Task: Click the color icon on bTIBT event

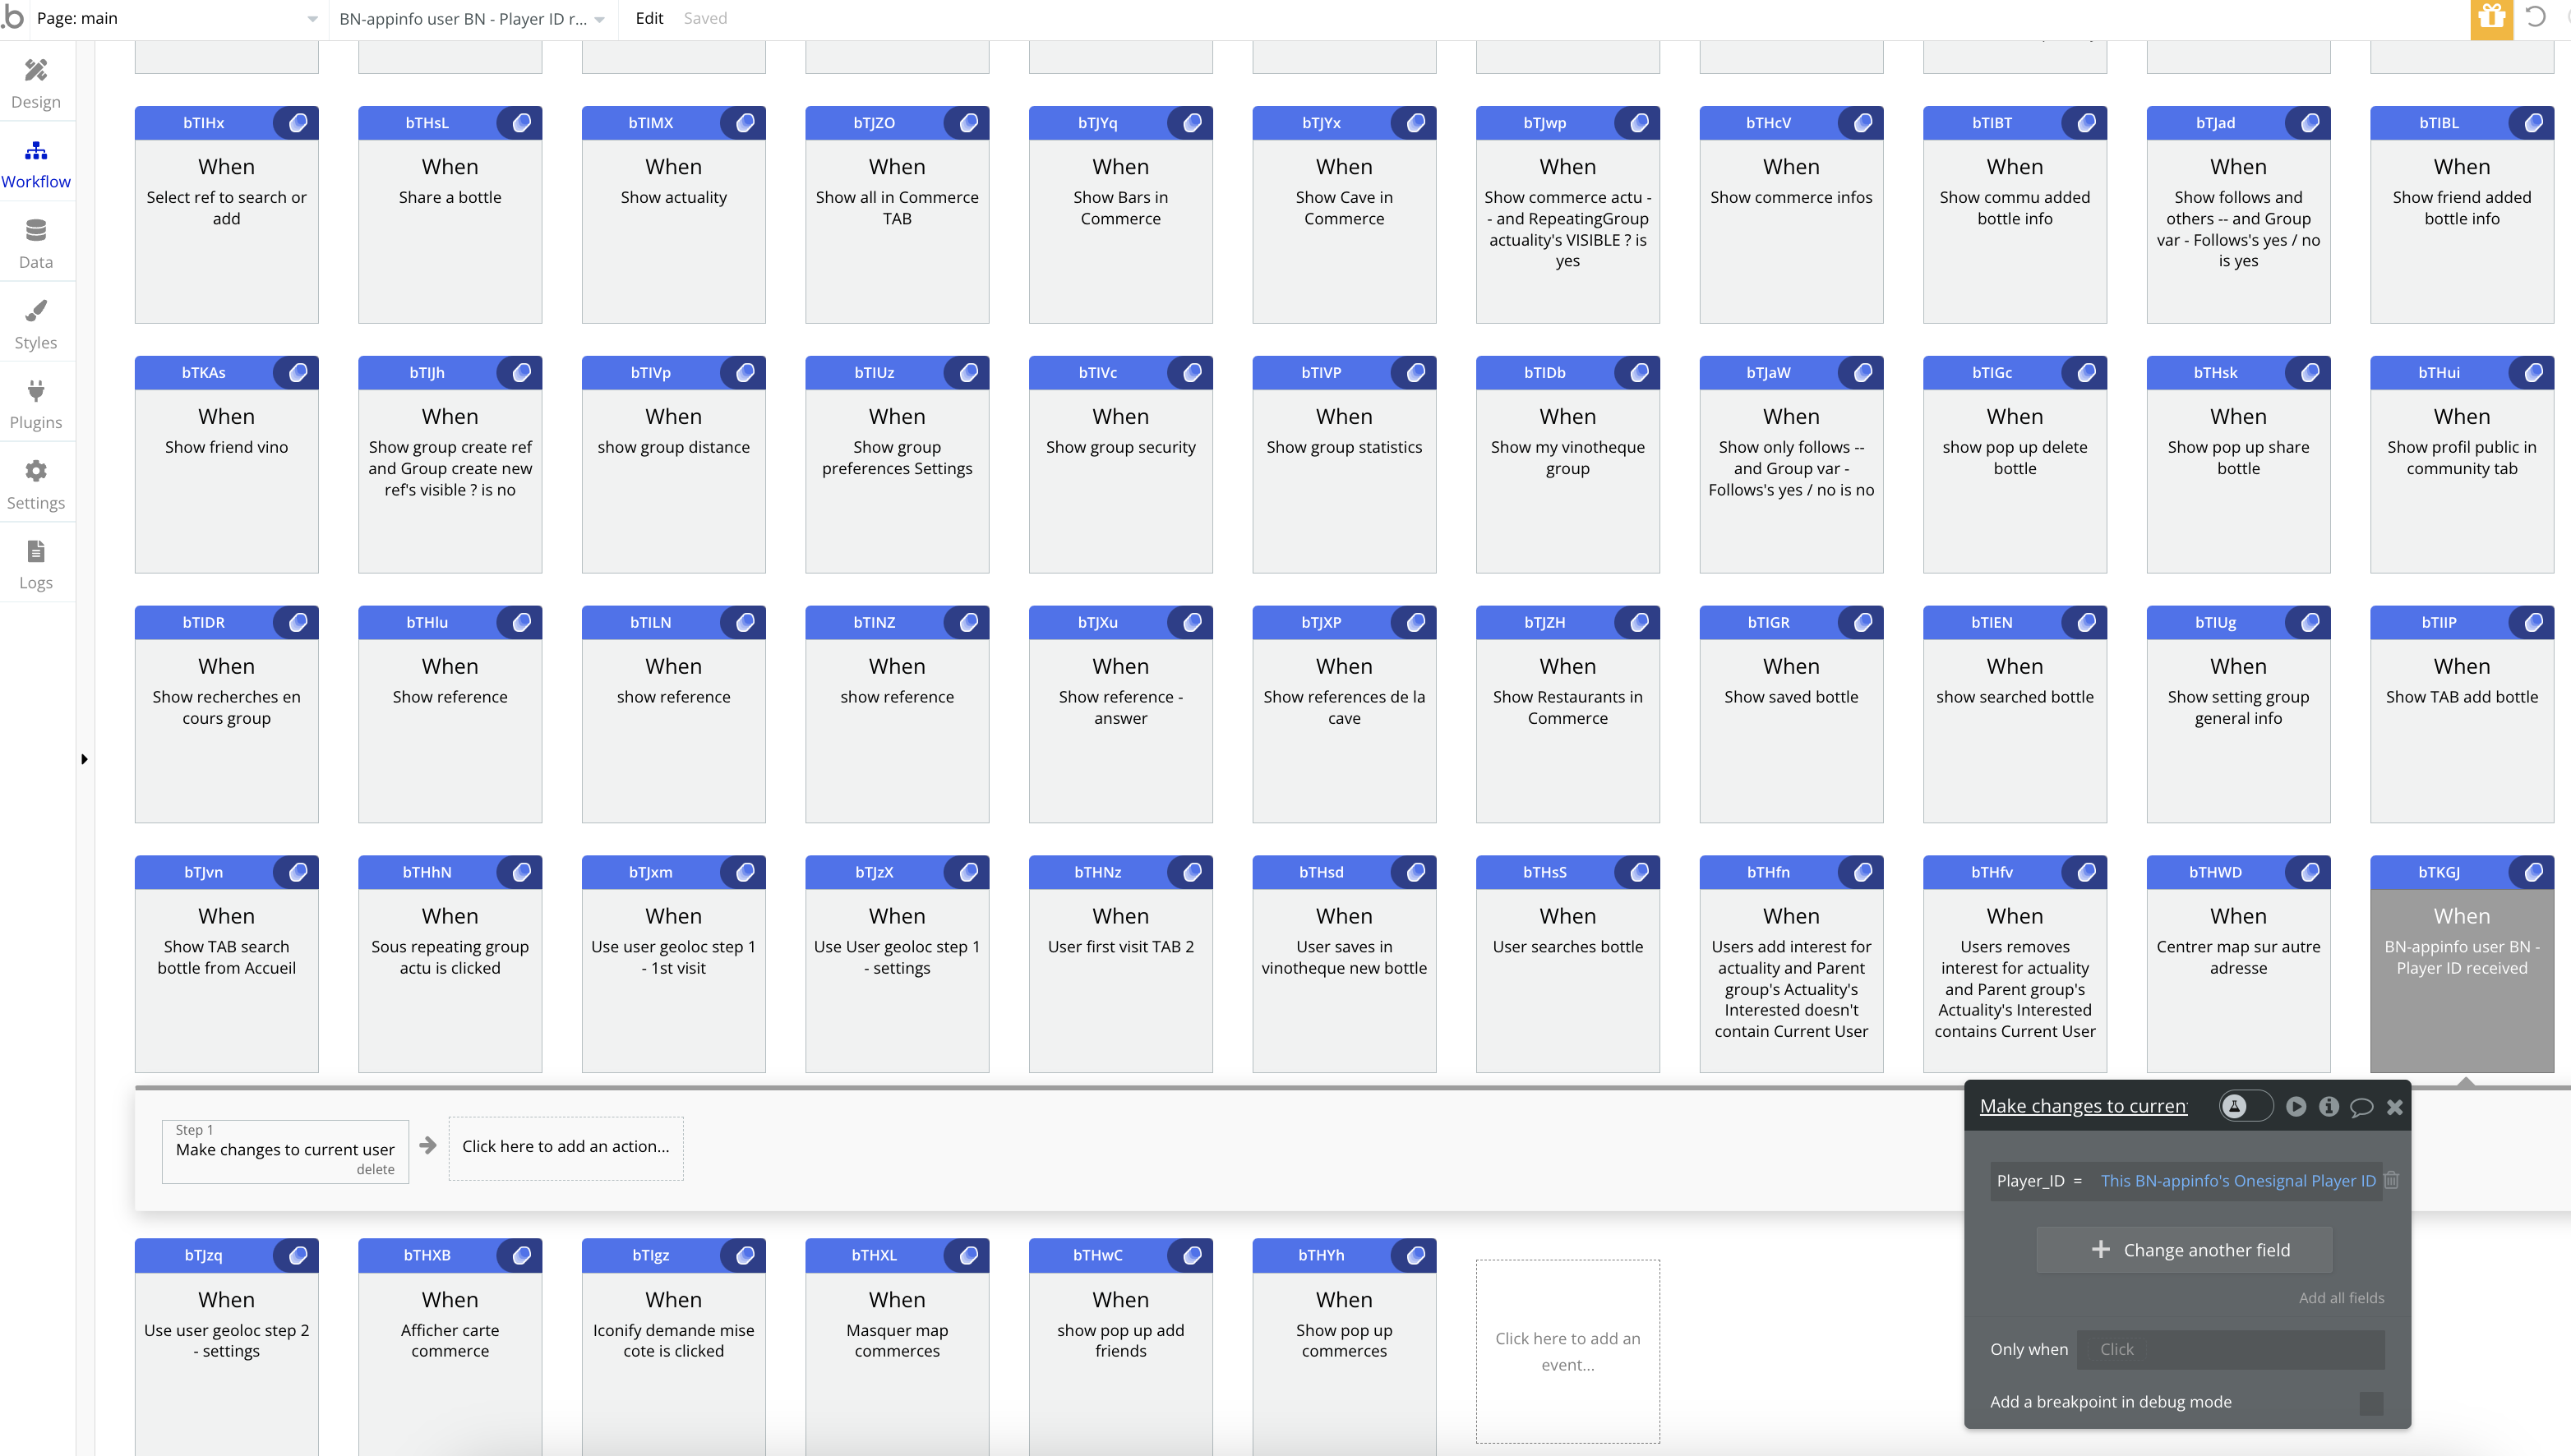Action: click(x=2086, y=123)
